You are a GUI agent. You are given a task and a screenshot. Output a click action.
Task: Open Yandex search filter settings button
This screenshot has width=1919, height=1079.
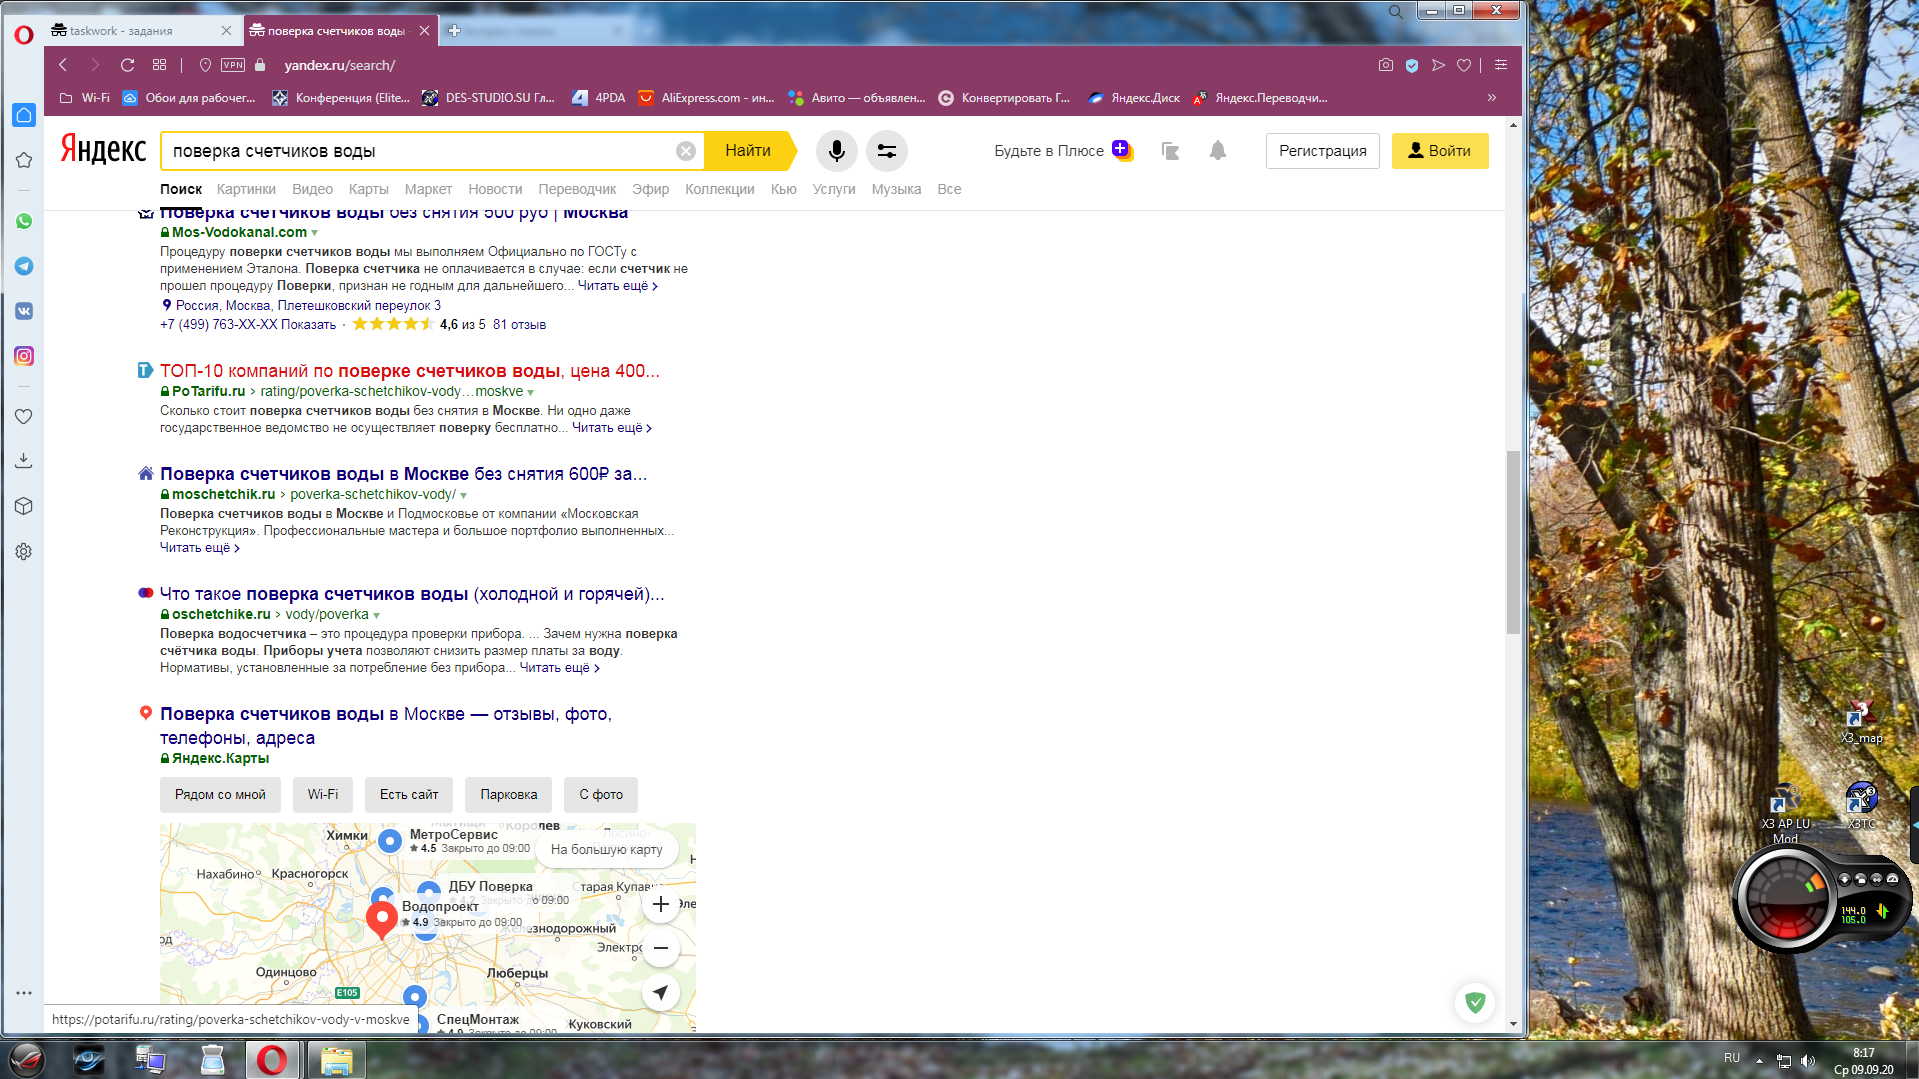[887, 151]
